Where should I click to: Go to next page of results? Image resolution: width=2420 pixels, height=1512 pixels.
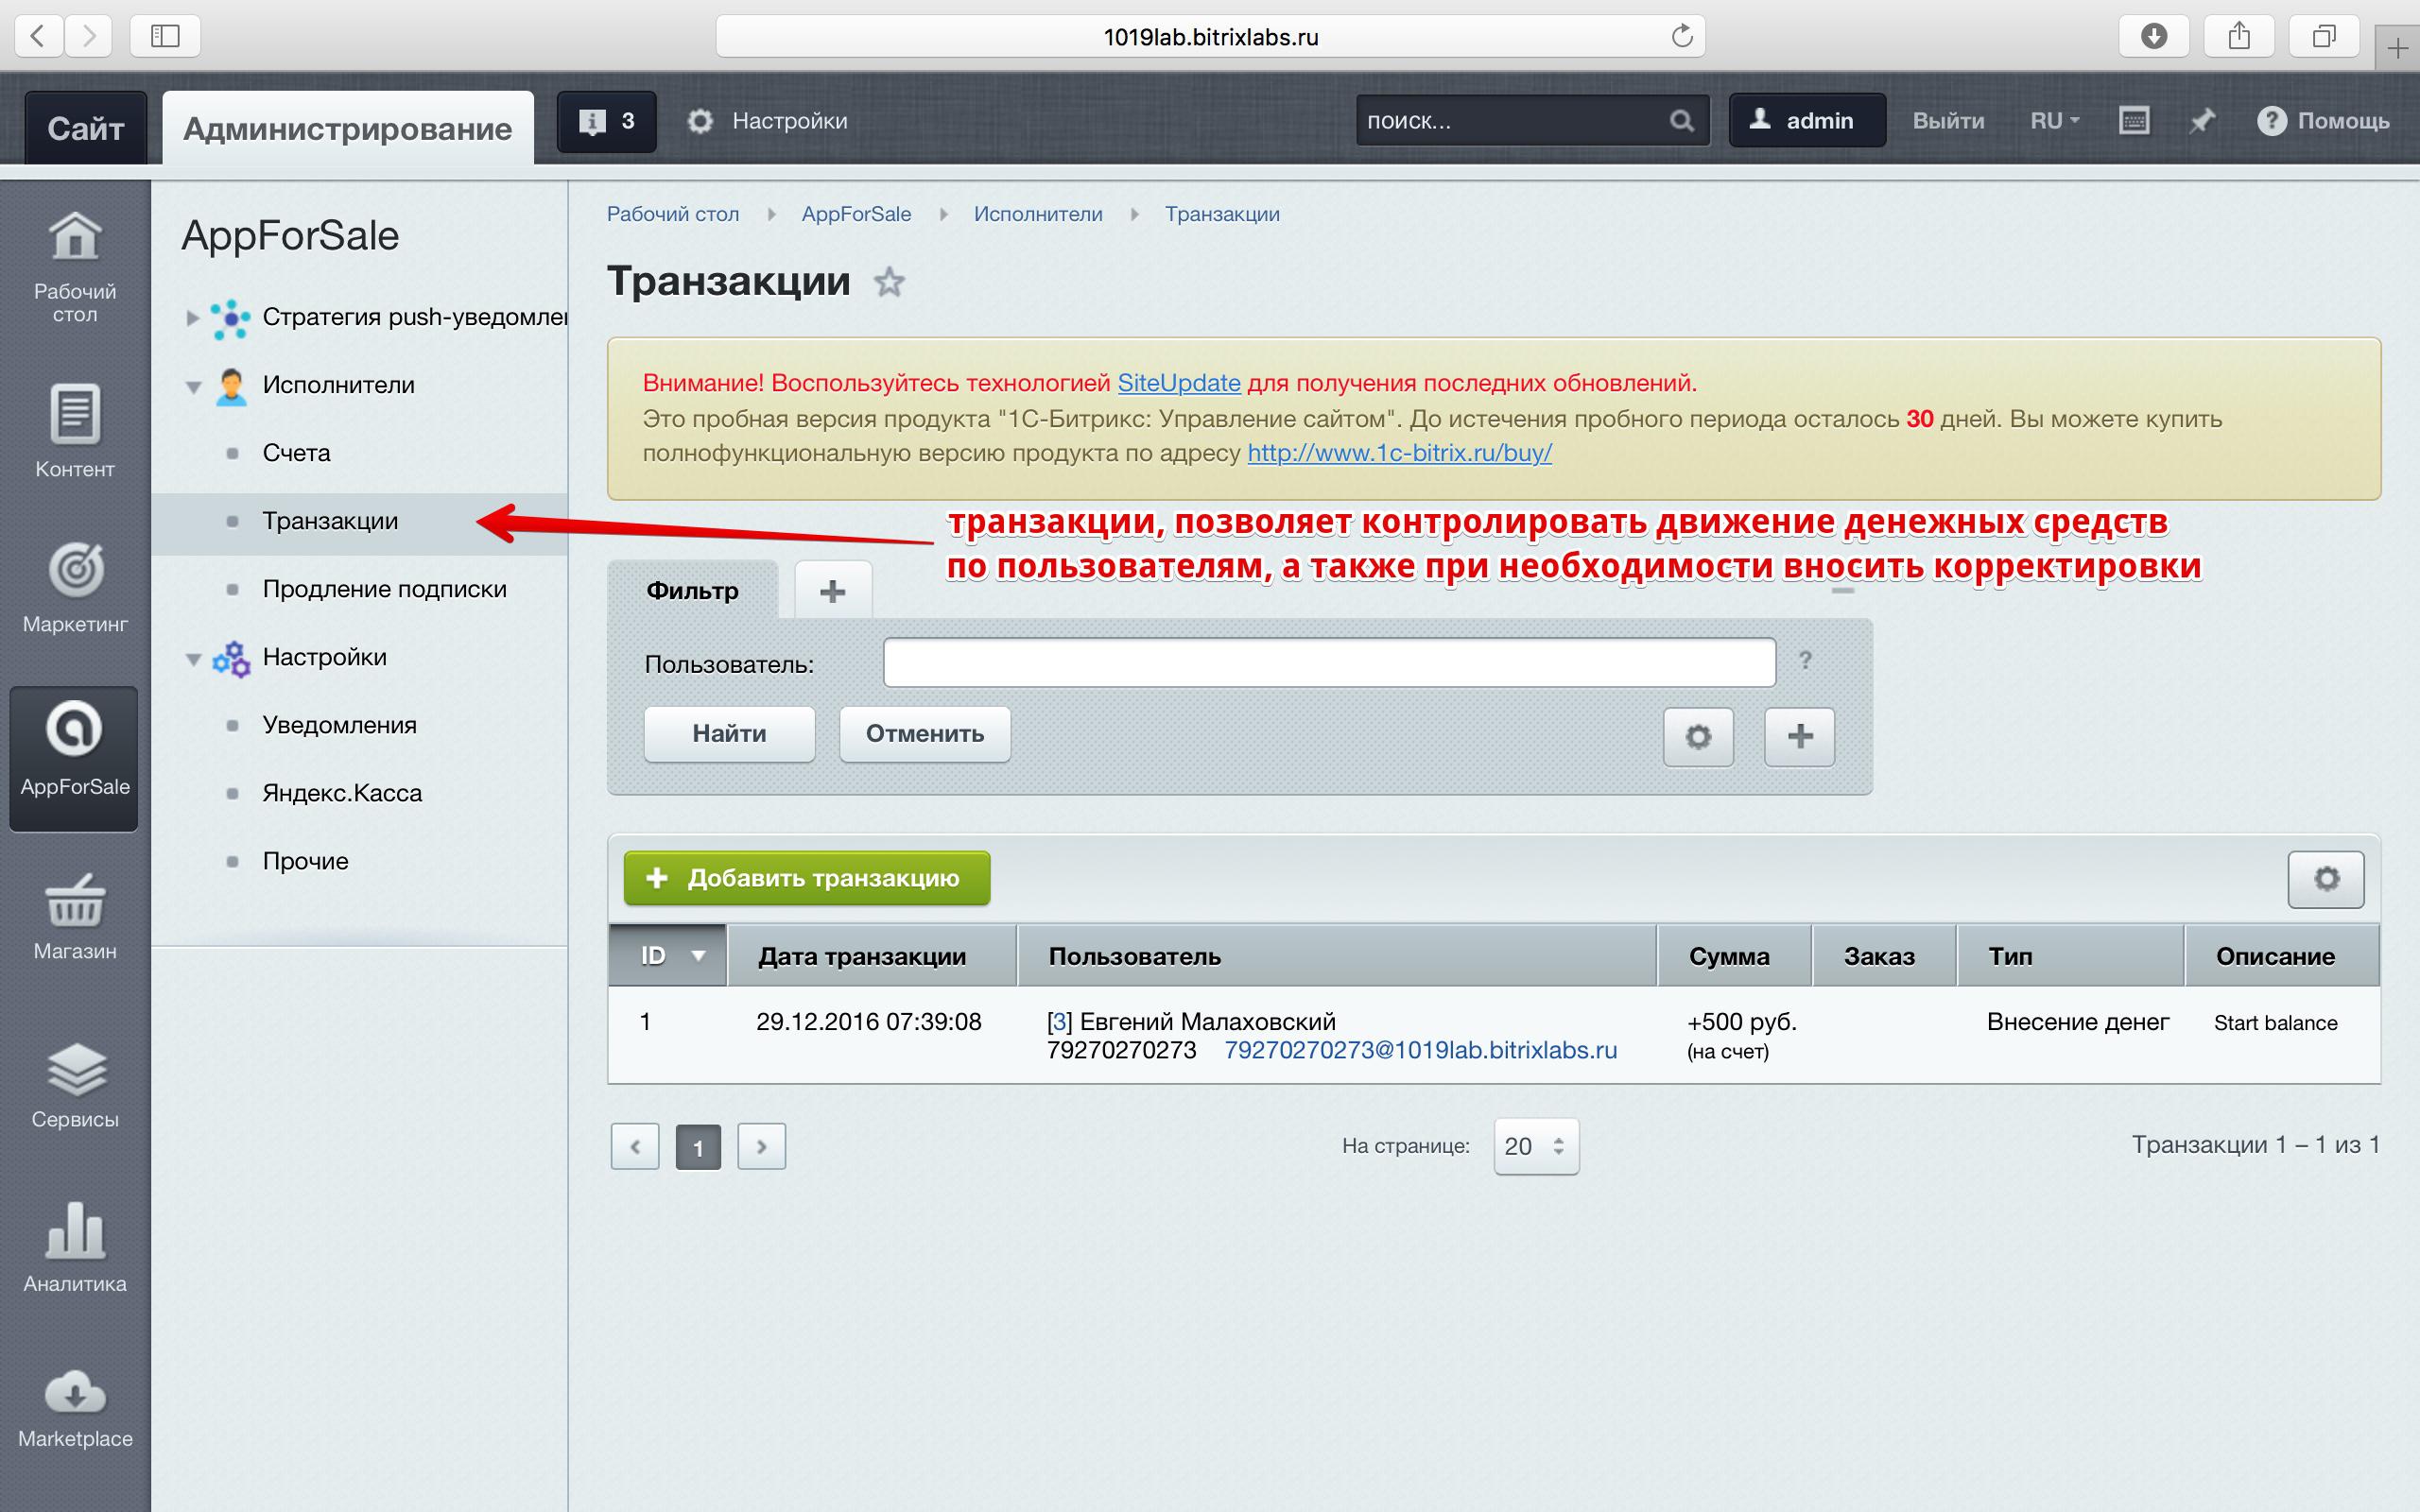[761, 1146]
